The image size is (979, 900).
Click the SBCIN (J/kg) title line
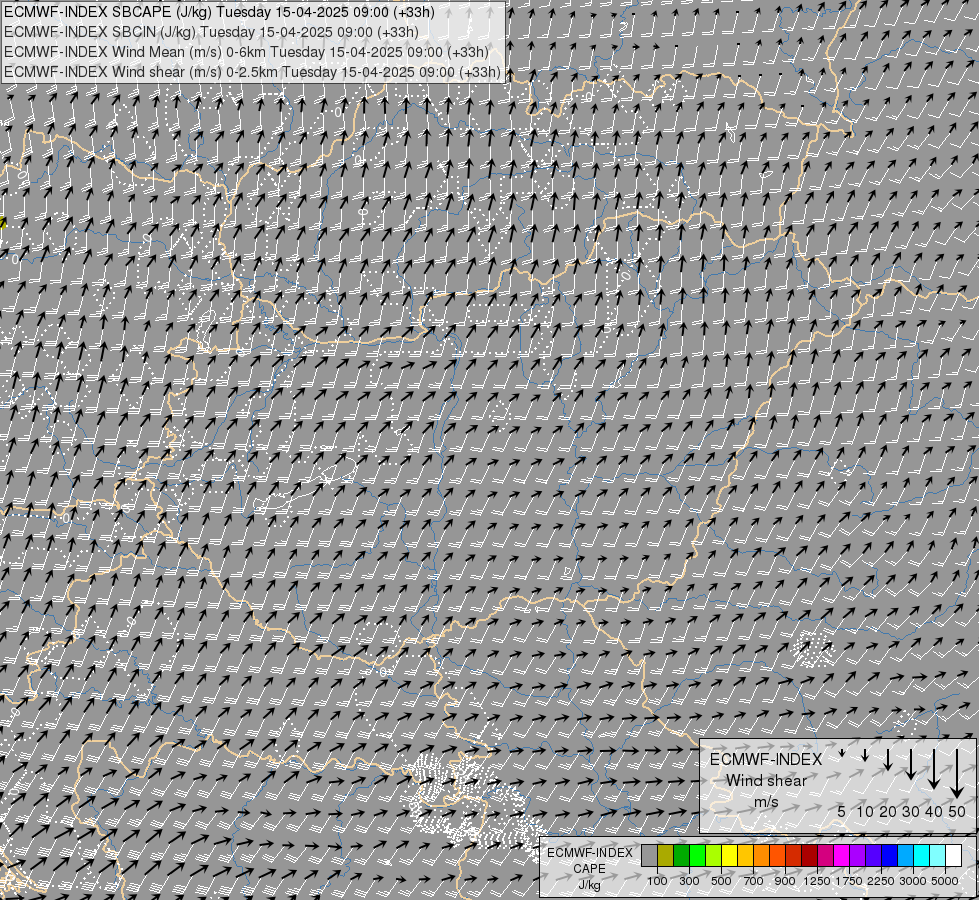211,32
